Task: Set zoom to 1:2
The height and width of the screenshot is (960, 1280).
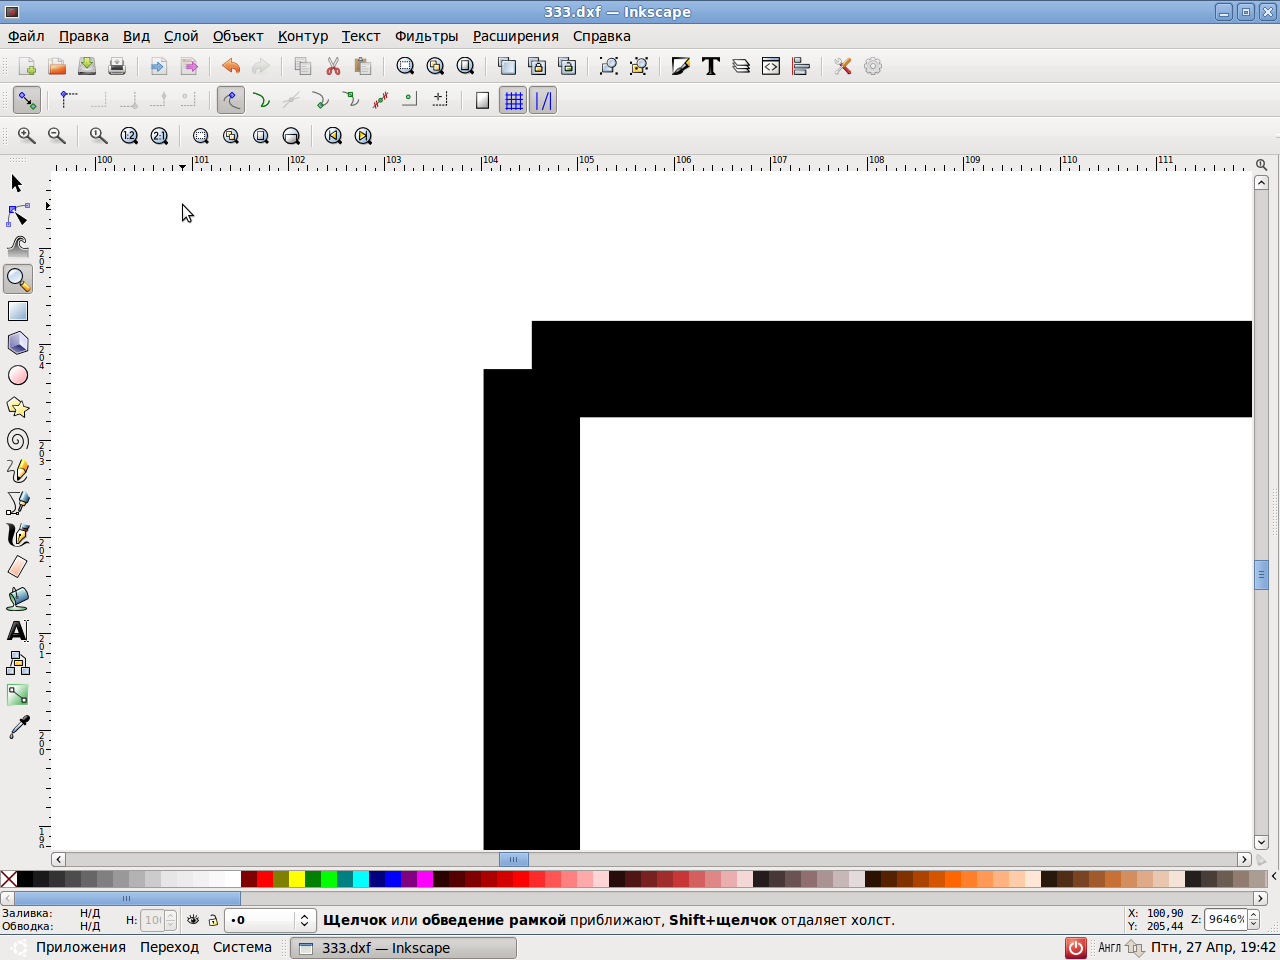Action: [129, 136]
